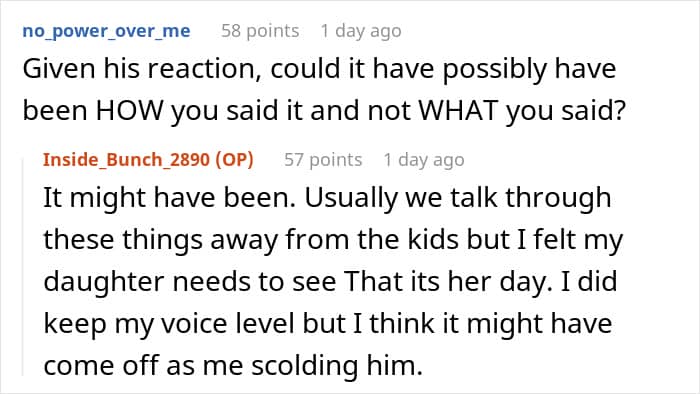
Task: Open timestamp permalink on no_power_over_me comment
Action: (x=361, y=31)
